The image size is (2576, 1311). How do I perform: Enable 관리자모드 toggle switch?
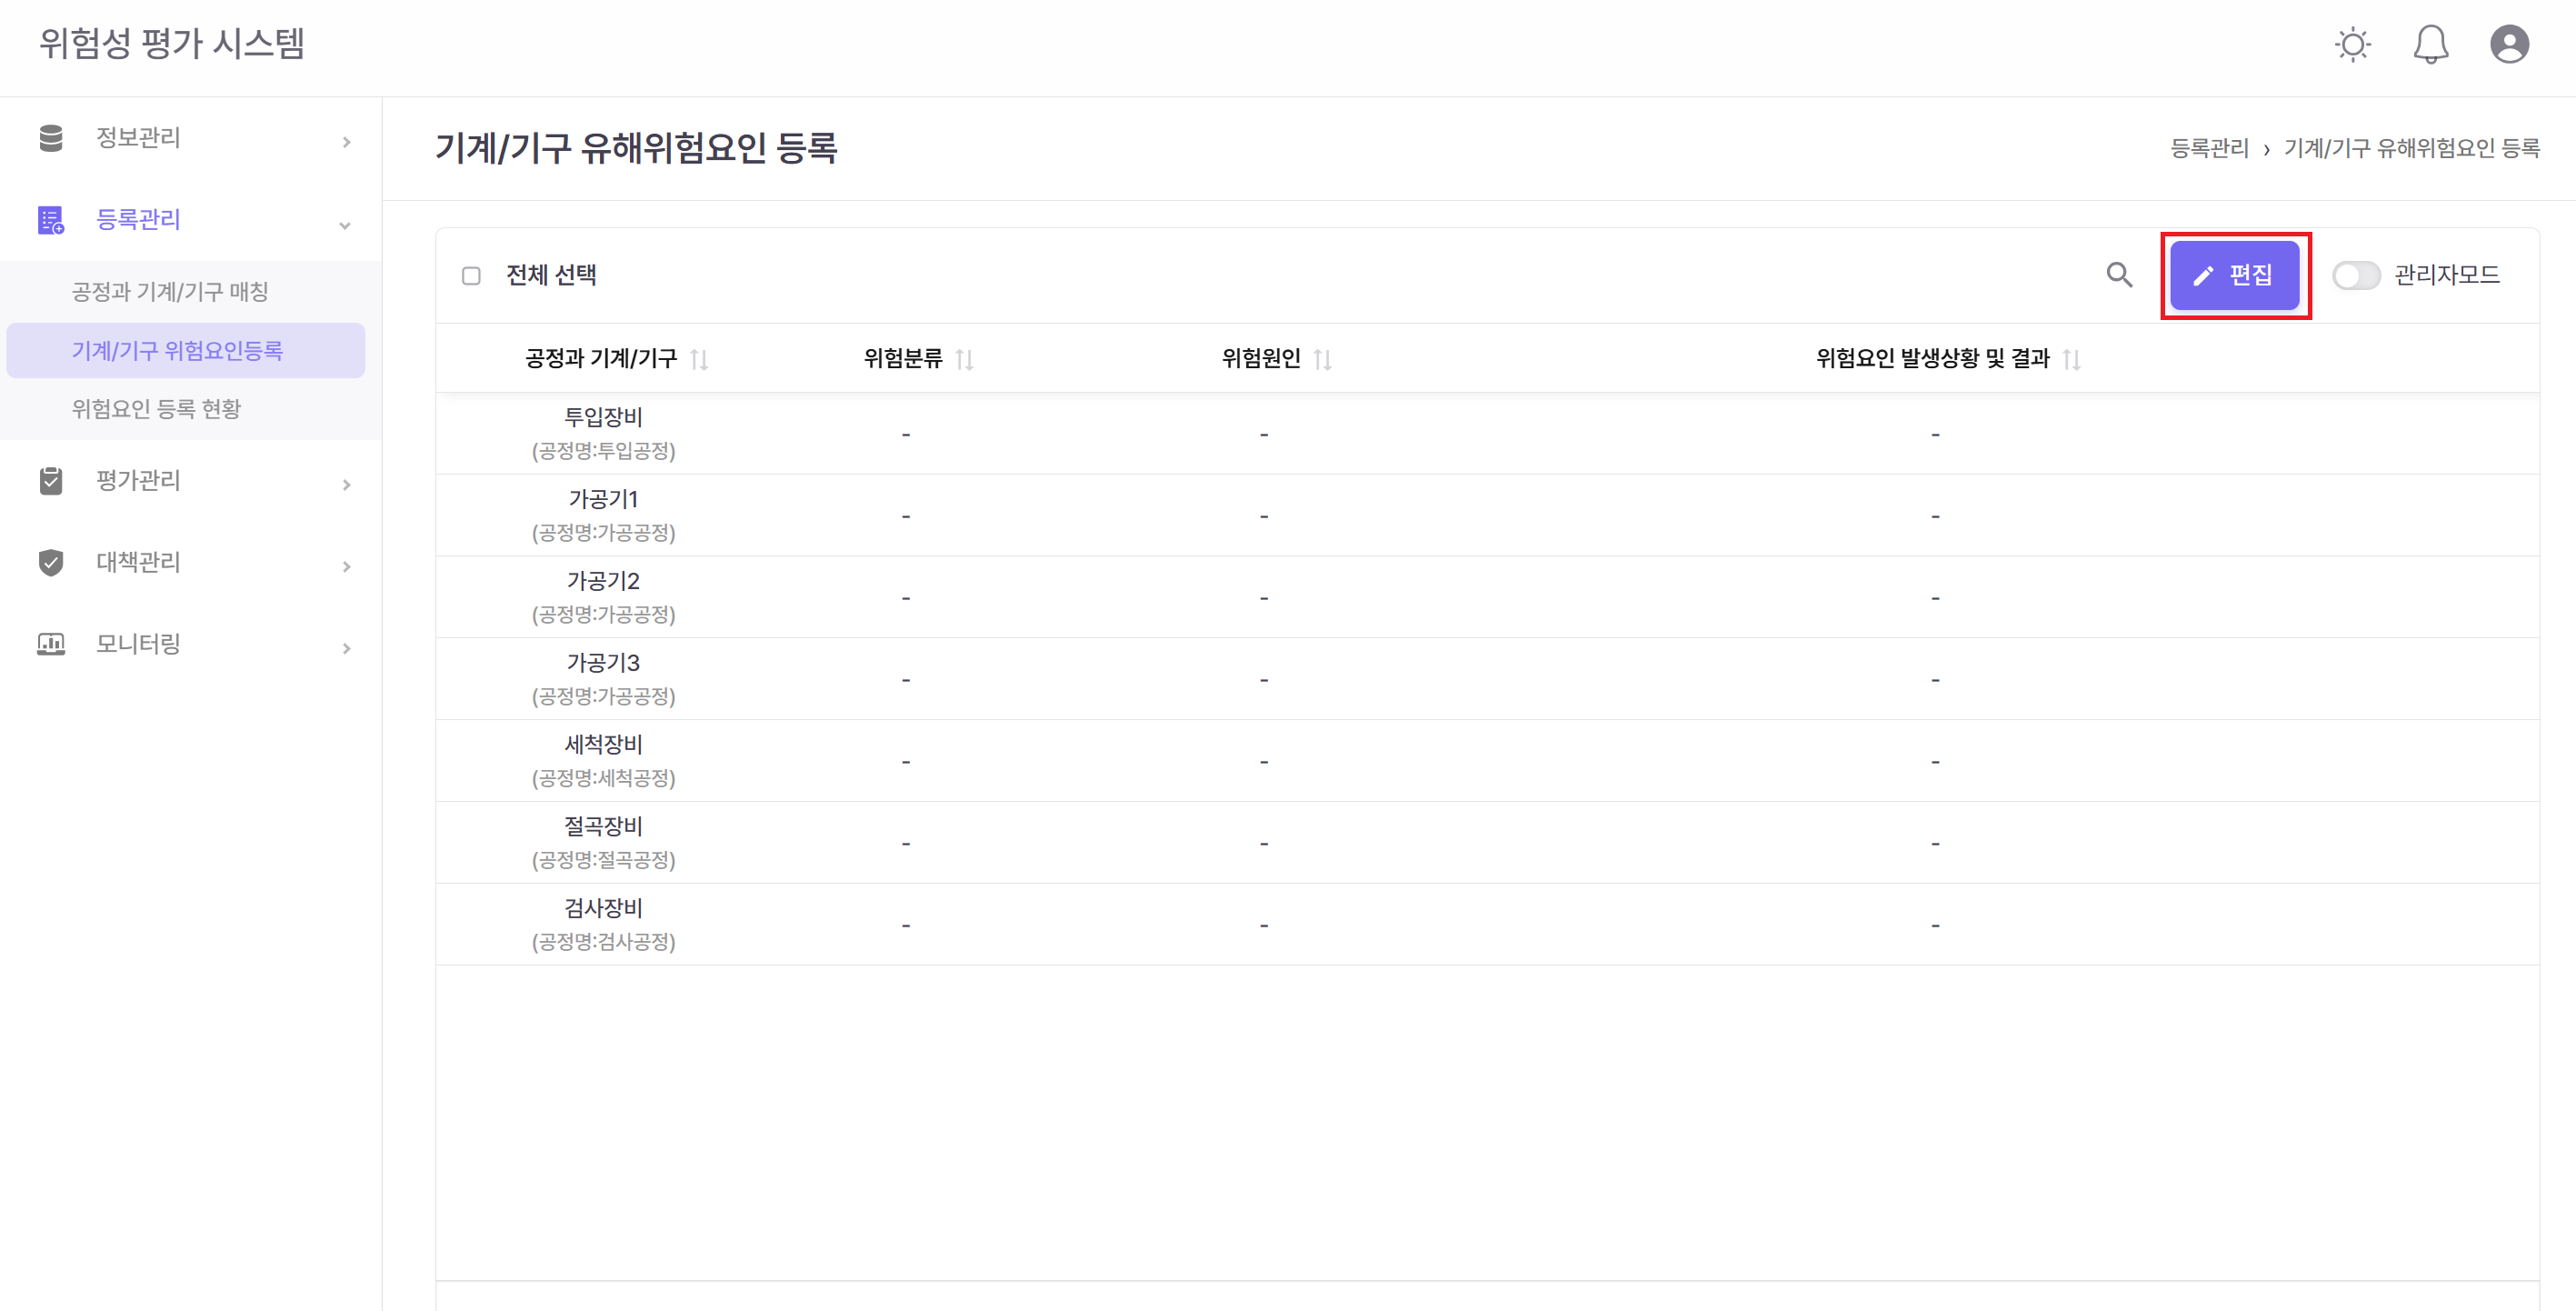click(x=2357, y=275)
